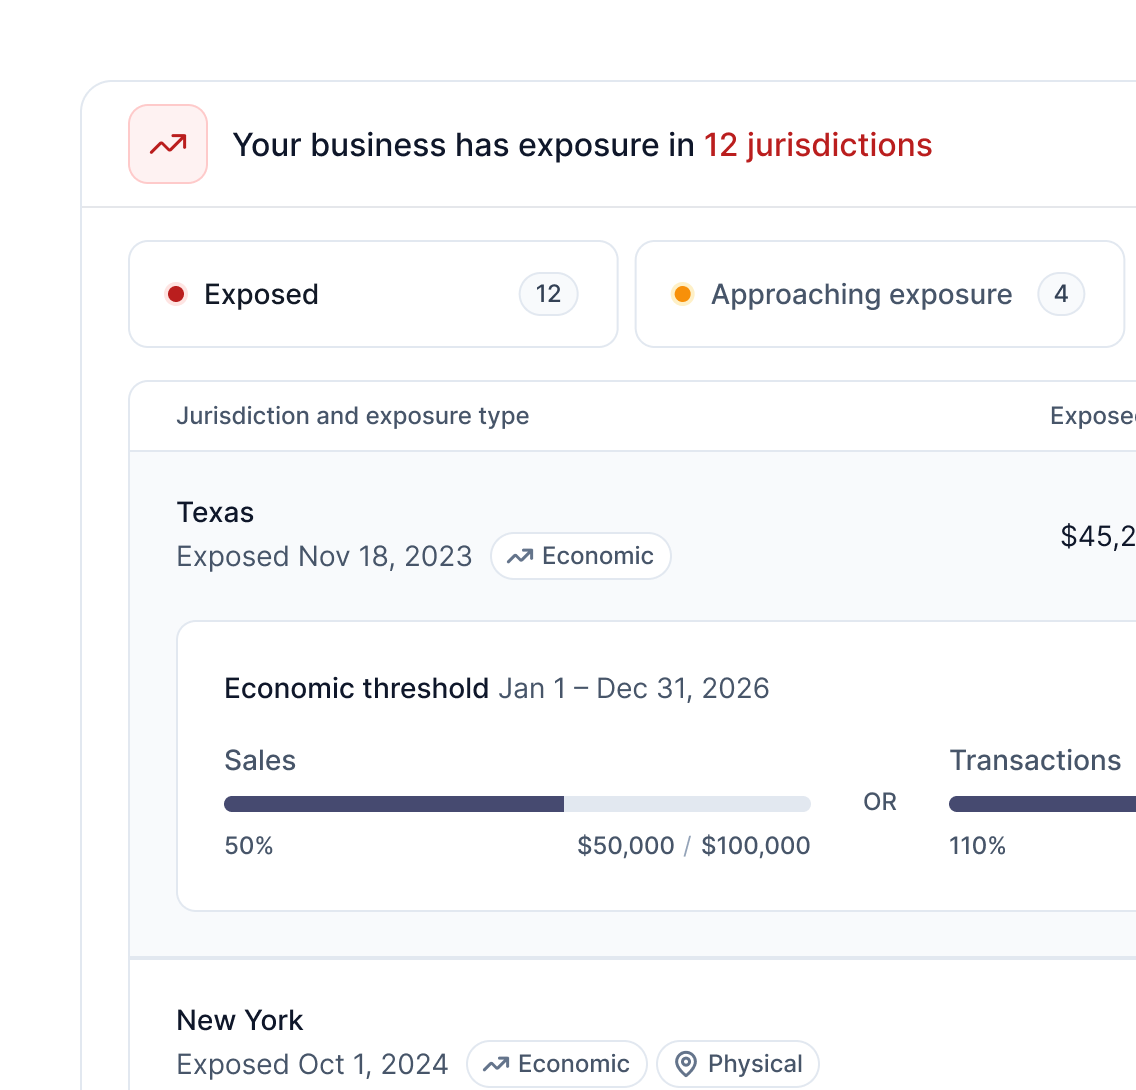
Task: Click the 12 jurisdictions red link text
Action: click(818, 145)
